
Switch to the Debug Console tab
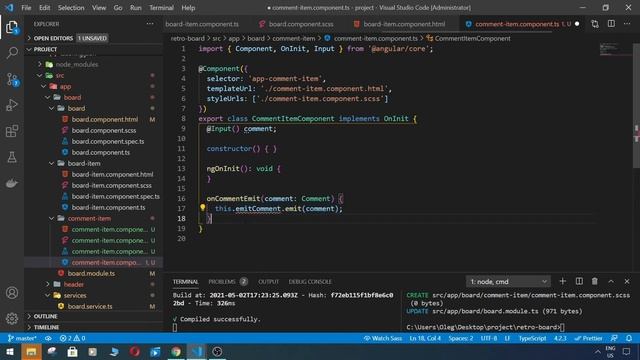[310, 281]
